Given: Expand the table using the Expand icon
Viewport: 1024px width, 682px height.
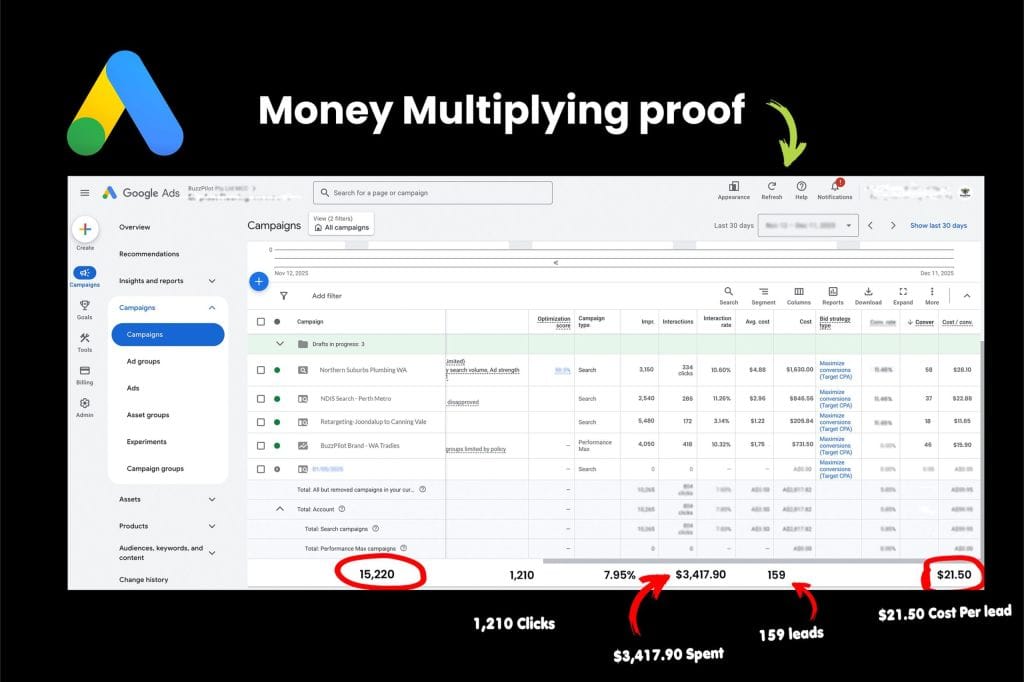Looking at the screenshot, I should [903, 292].
